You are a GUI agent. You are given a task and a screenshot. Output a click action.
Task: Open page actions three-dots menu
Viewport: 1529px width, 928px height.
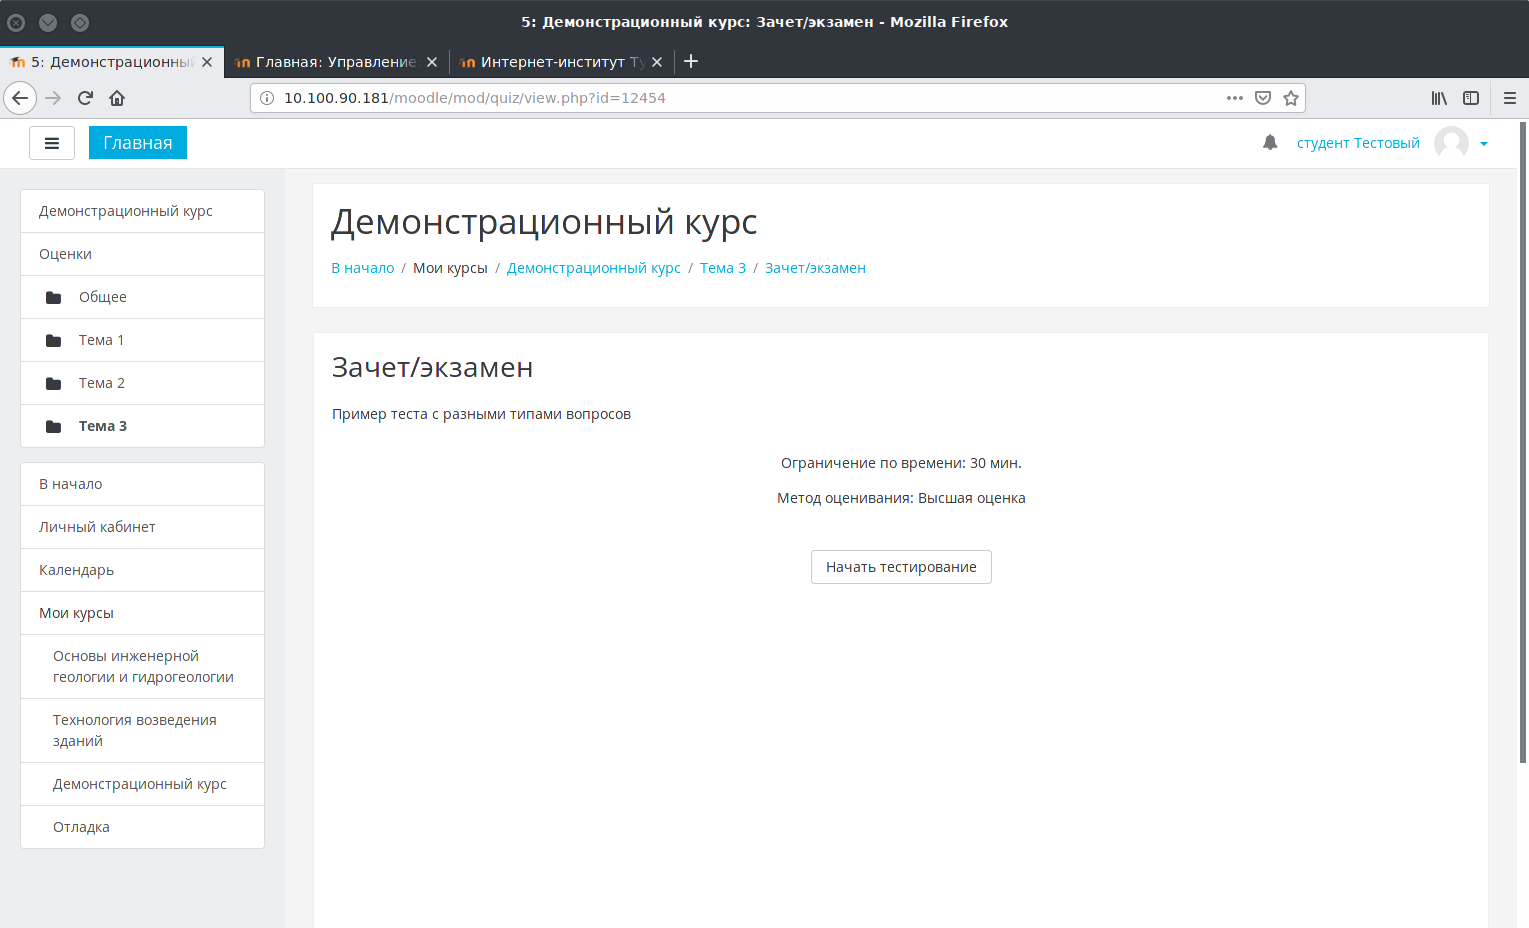tap(1235, 98)
